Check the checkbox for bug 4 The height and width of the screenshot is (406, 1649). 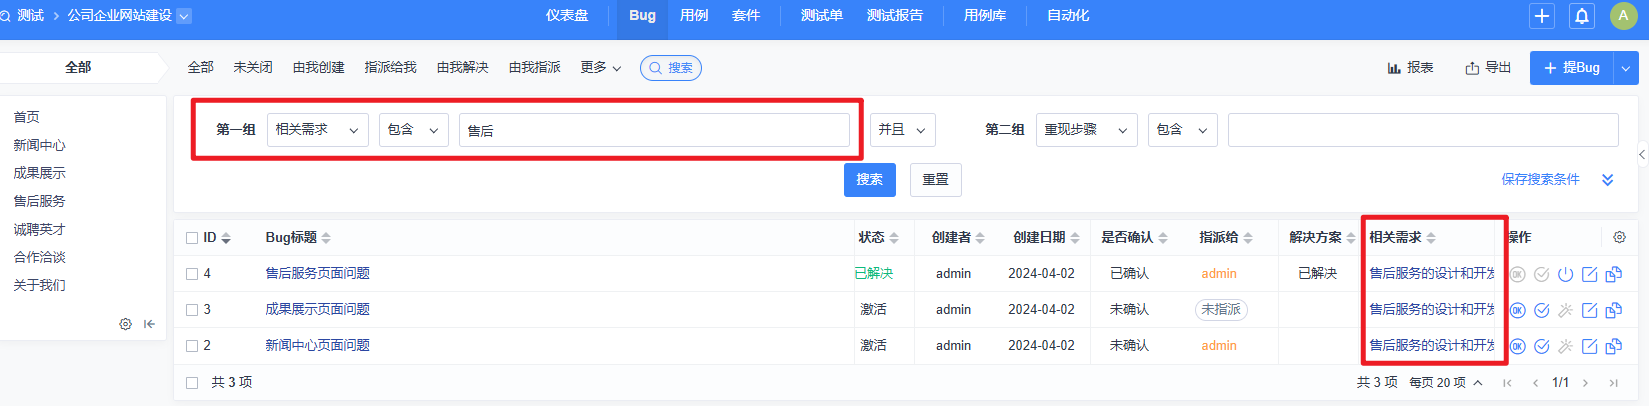pyautogui.click(x=192, y=274)
